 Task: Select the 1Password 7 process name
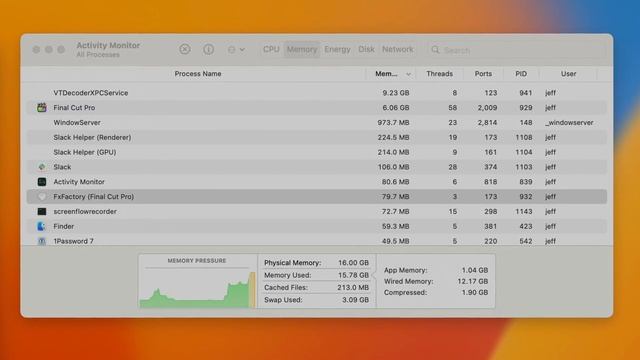(73, 241)
